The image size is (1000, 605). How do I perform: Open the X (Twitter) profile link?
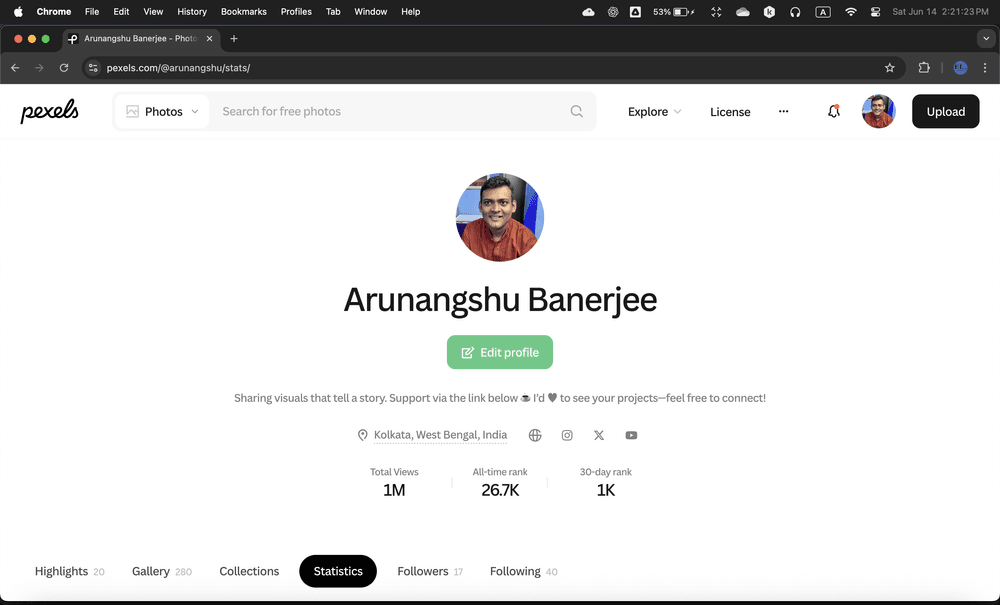point(599,435)
